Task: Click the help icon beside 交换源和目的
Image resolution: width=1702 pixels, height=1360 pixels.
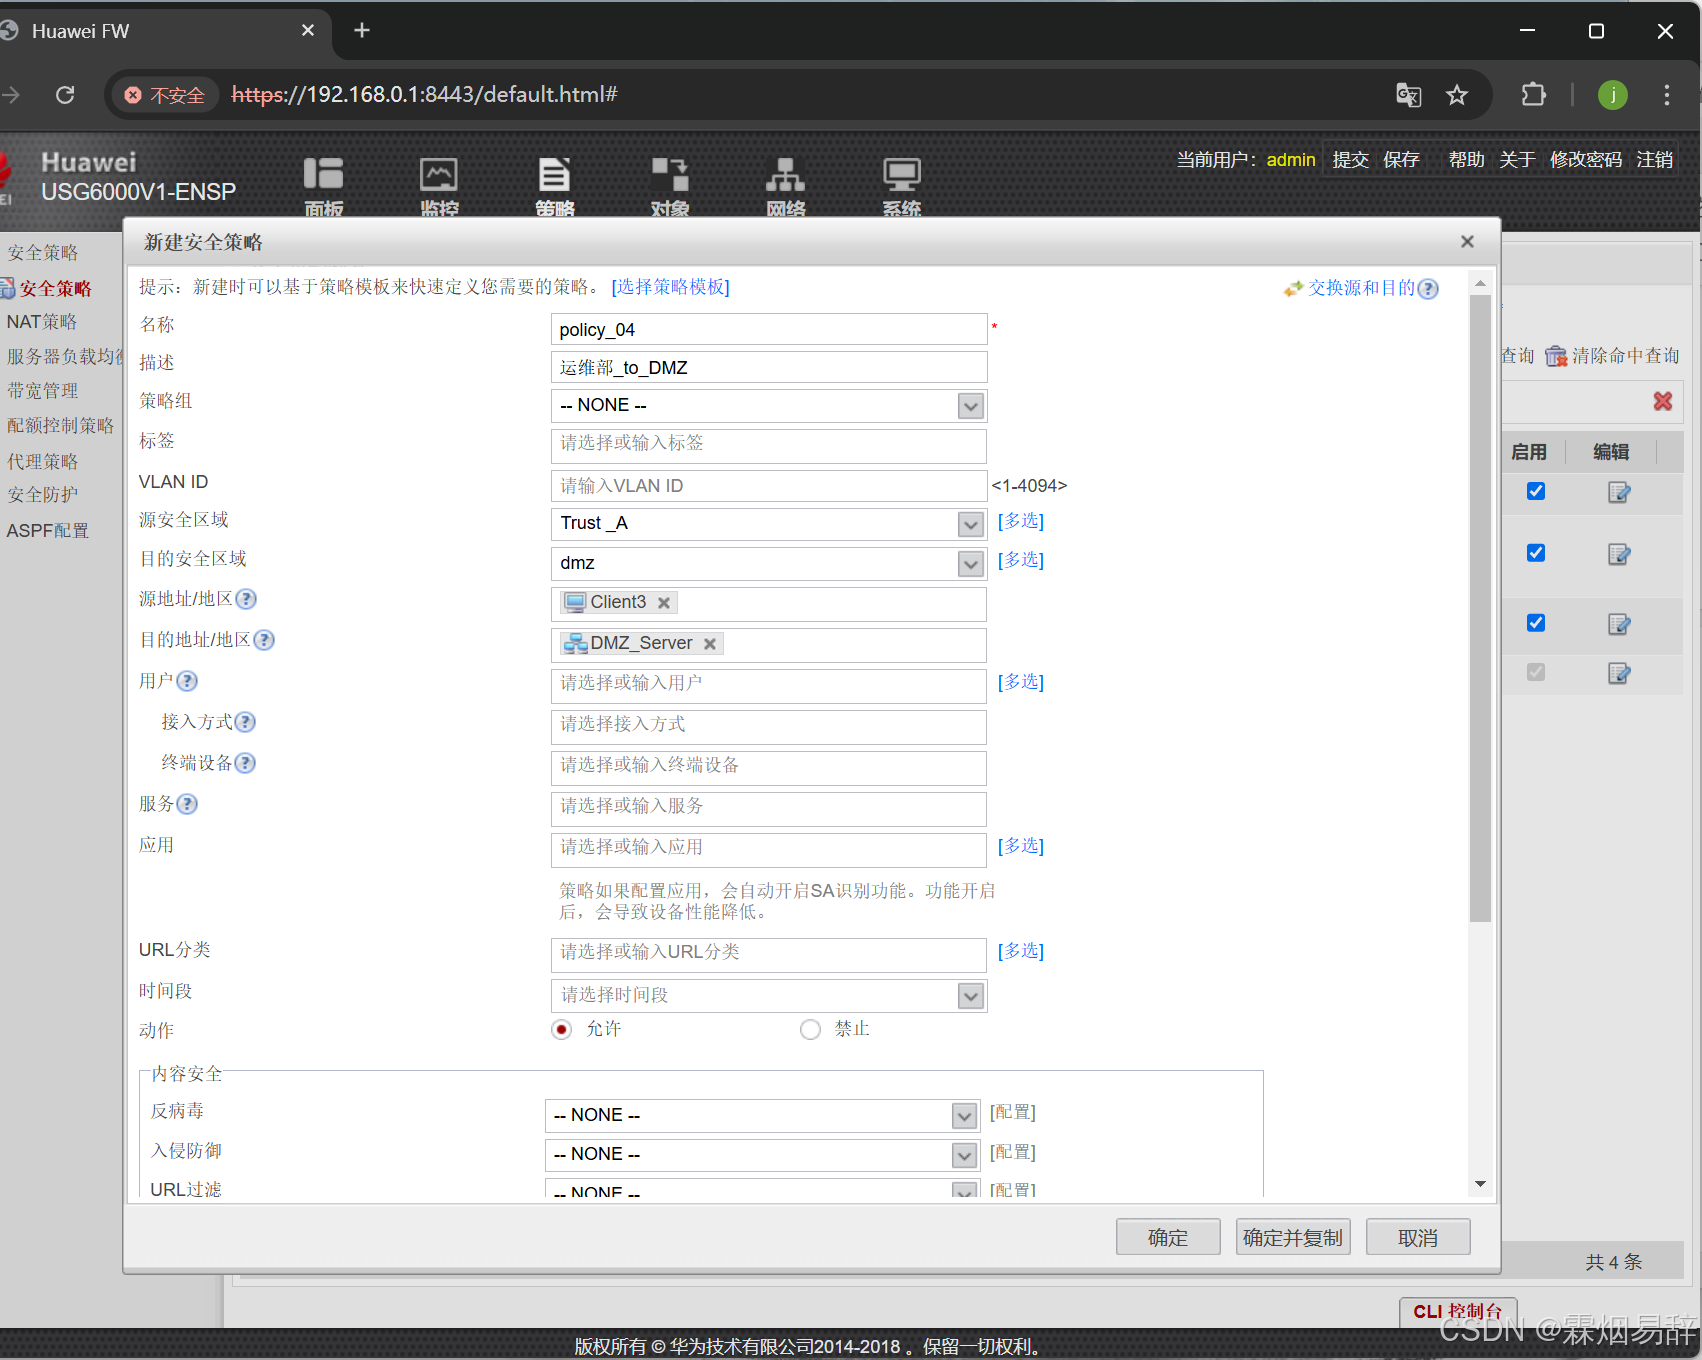Action: (1429, 289)
